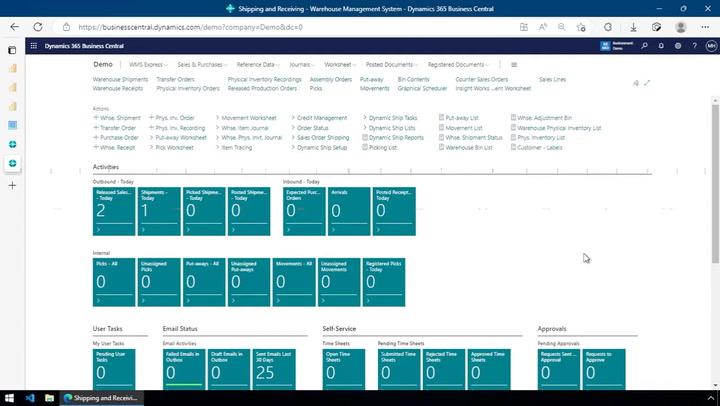Open Submitted Time Sheets tile
The height and width of the screenshot is (406, 720).
pos(399,370)
